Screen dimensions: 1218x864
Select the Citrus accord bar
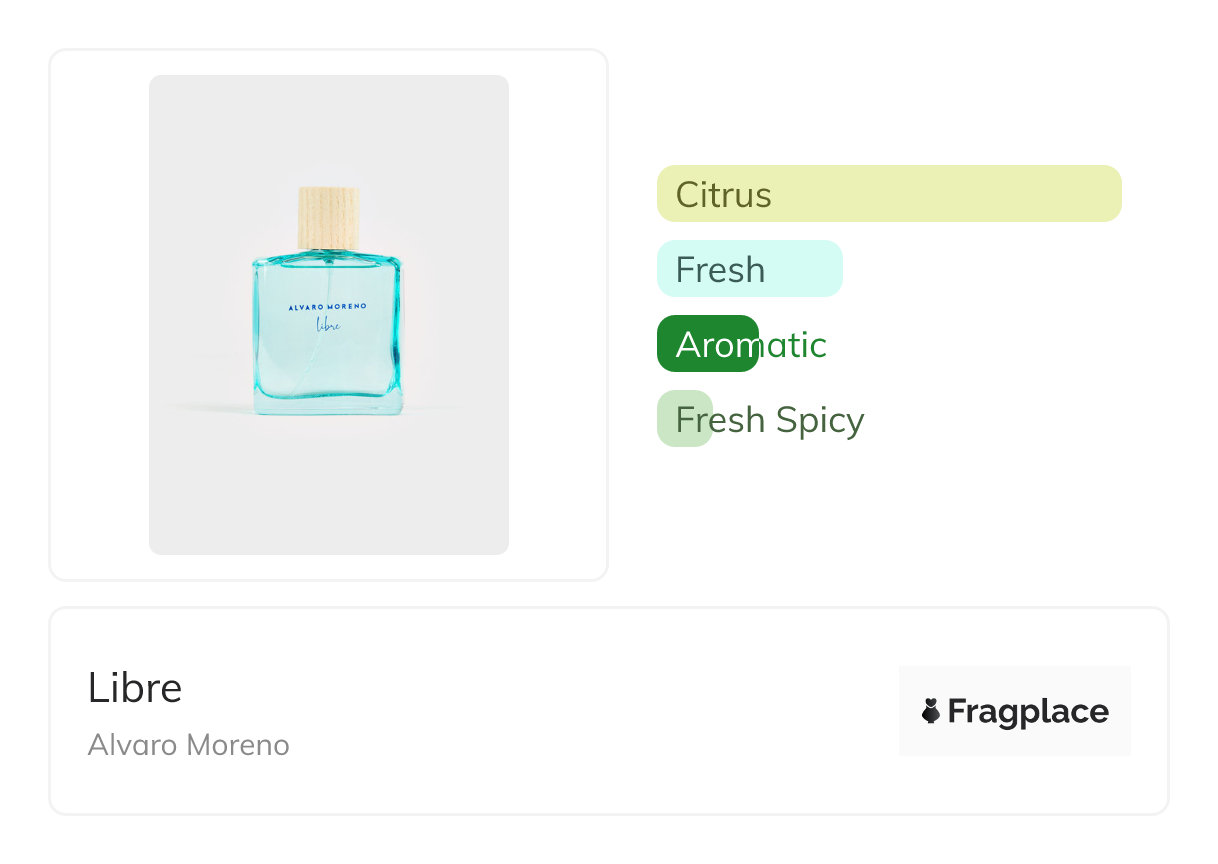point(888,193)
